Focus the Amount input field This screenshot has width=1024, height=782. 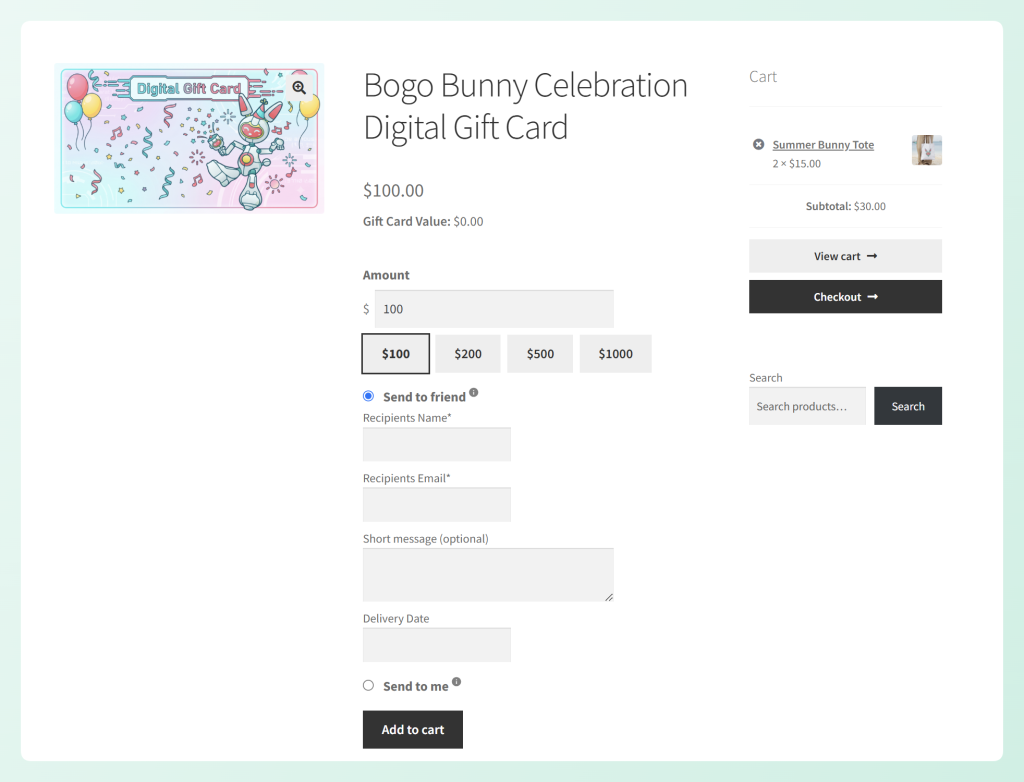coord(494,309)
